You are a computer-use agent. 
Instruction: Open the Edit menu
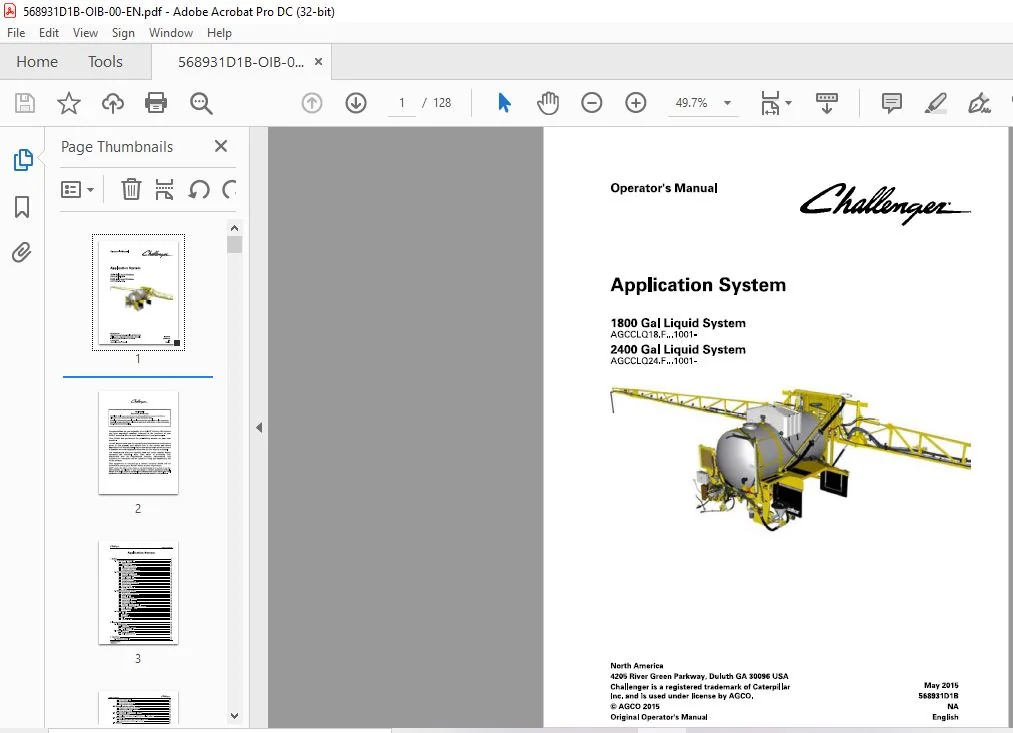pos(48,33)
